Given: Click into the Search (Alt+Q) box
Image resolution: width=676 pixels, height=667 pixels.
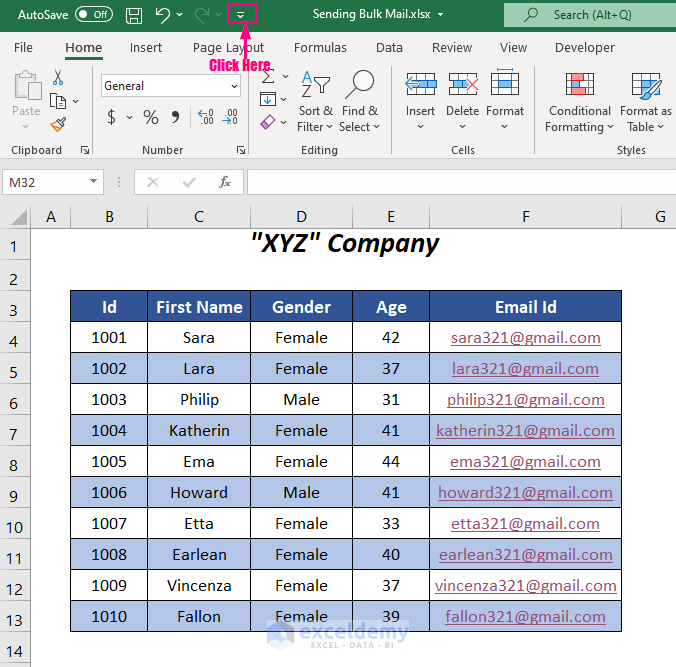Looking at the screenshot, I should click(x=591, y=15).
